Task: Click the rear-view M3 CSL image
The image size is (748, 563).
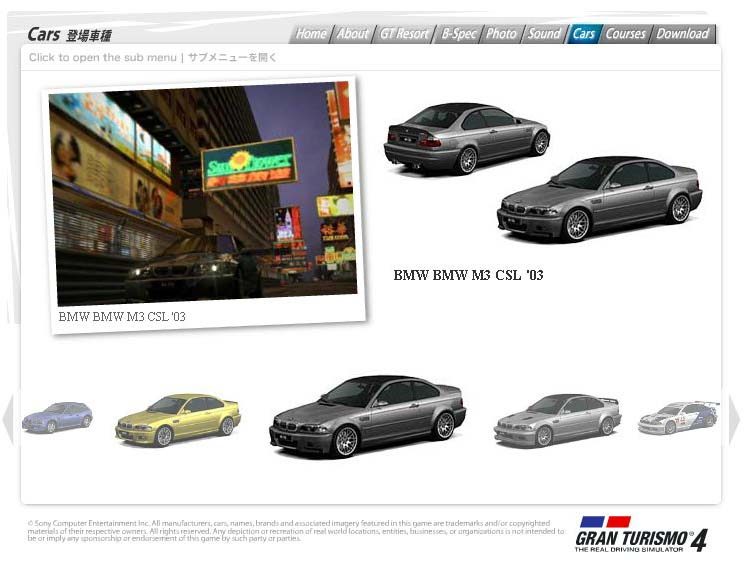Action: click(x=467, y=138)
